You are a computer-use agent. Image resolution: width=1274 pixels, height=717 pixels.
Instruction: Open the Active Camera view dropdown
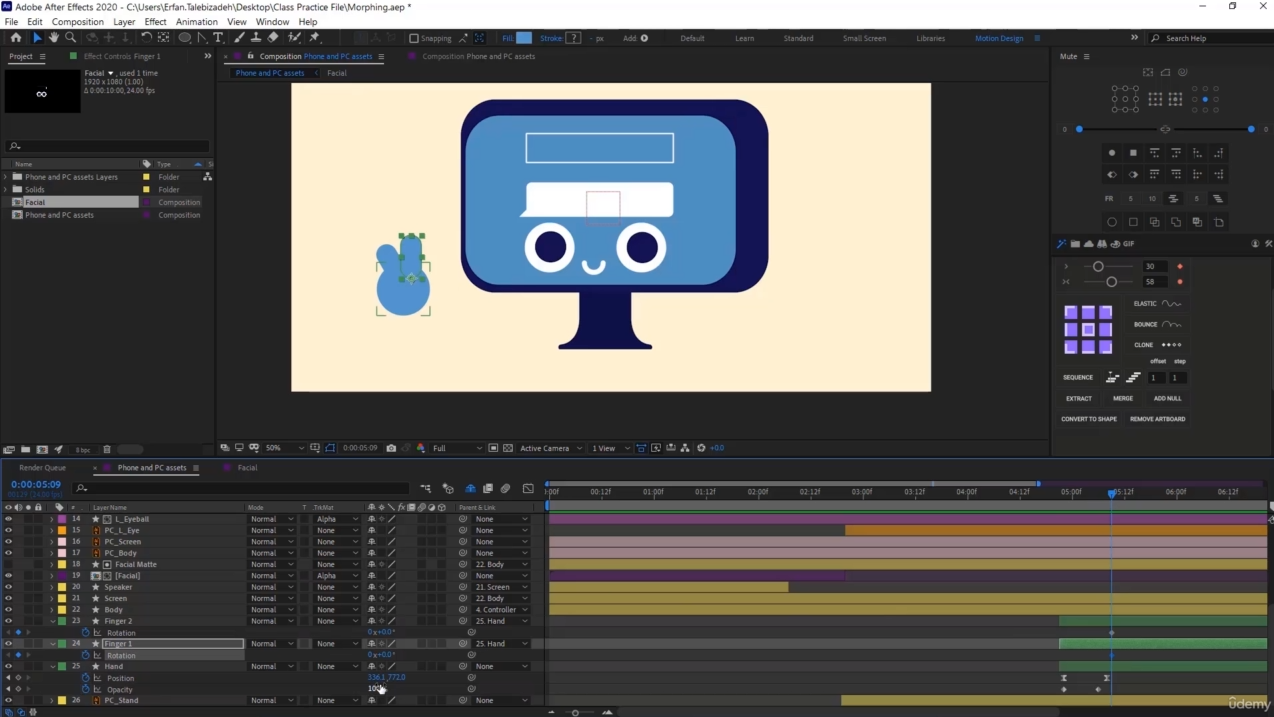550,448
